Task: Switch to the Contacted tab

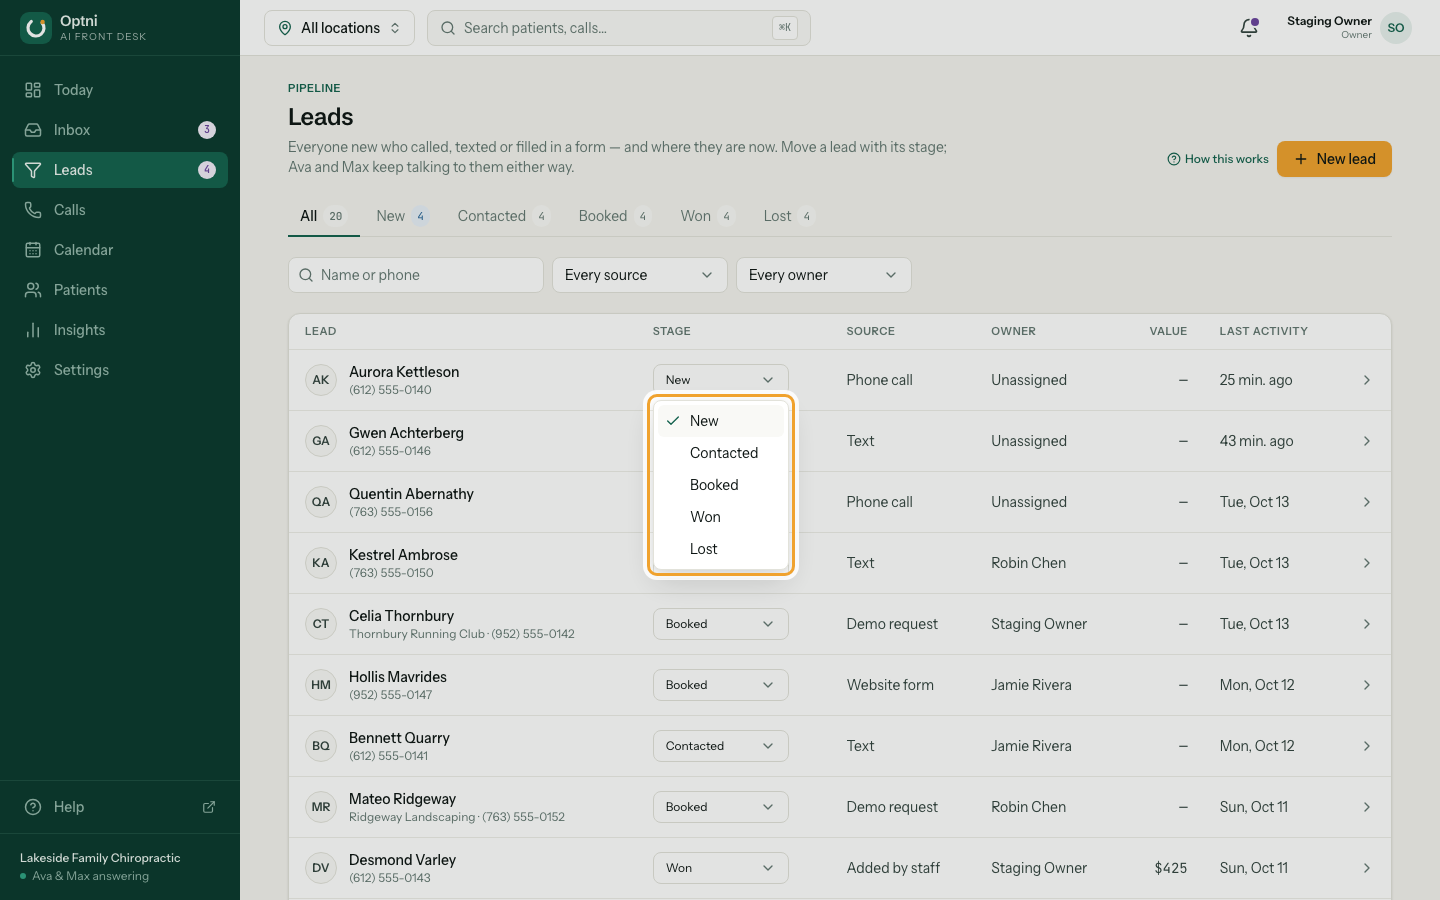Action: point(503,216)
